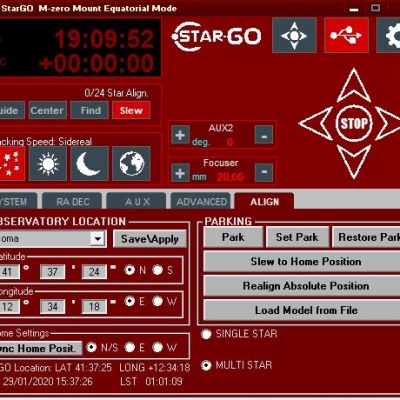This screenshot has height=400, width=400.
Task: Click longitude degrees field 12
Action: 9,306
